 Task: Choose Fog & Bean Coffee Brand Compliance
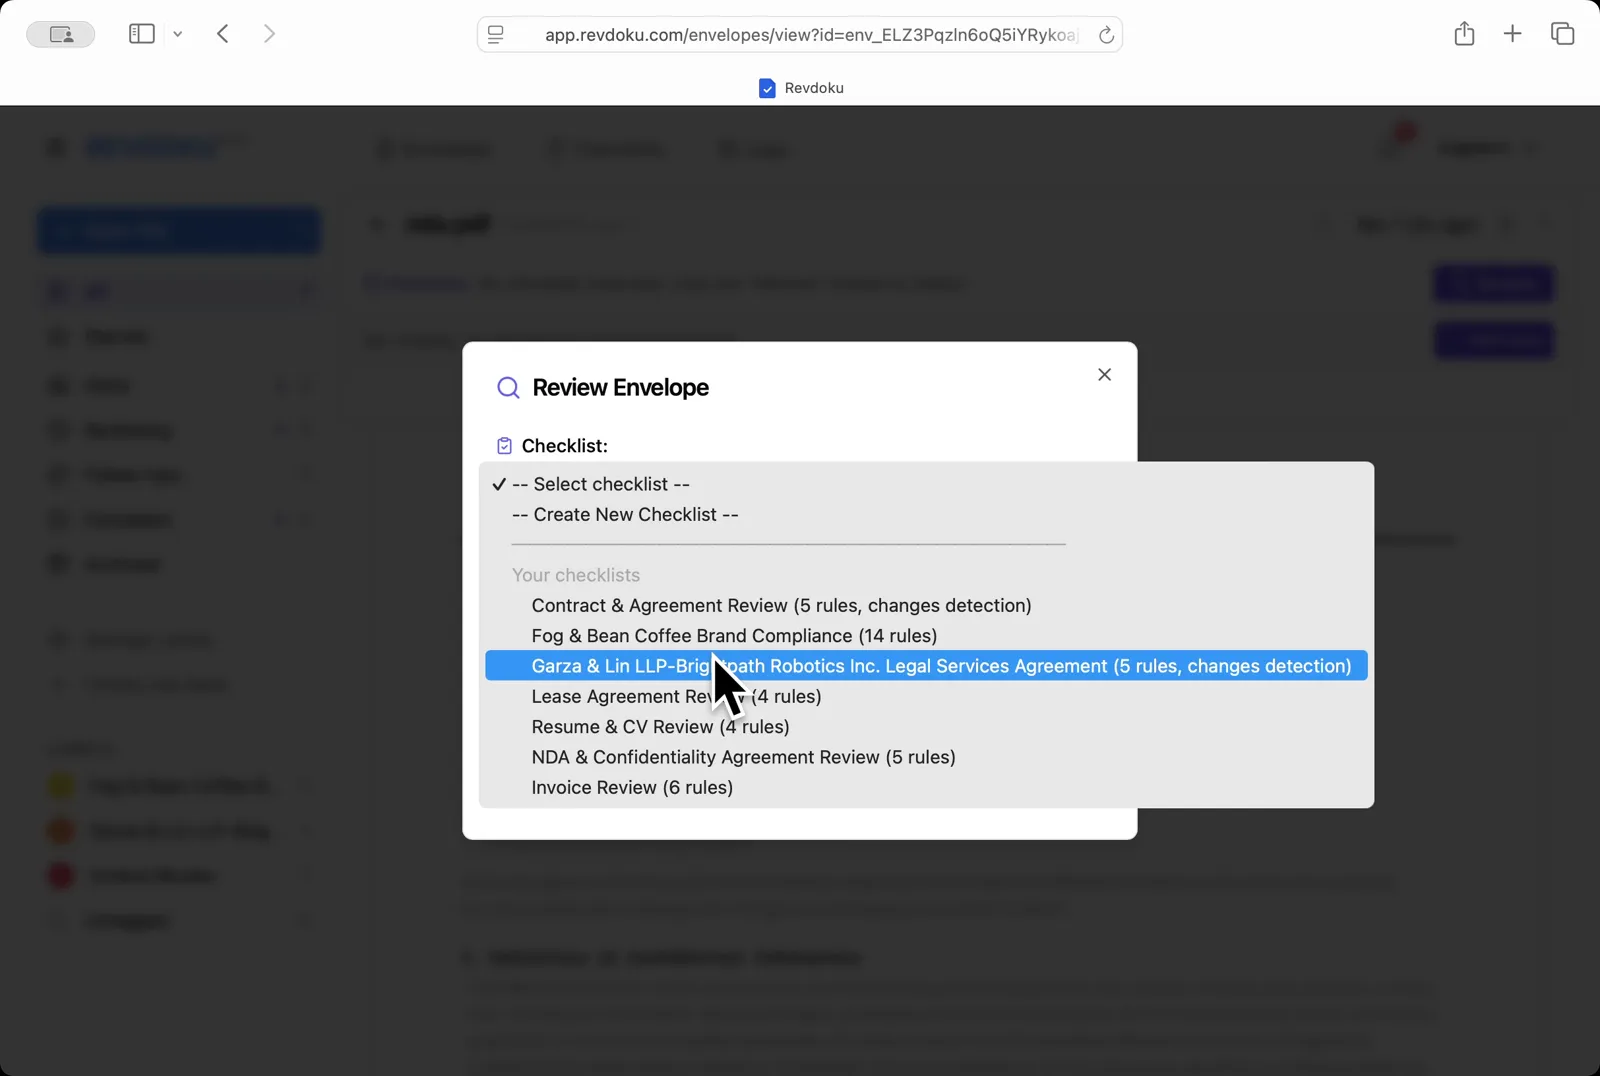coord(733,635)
